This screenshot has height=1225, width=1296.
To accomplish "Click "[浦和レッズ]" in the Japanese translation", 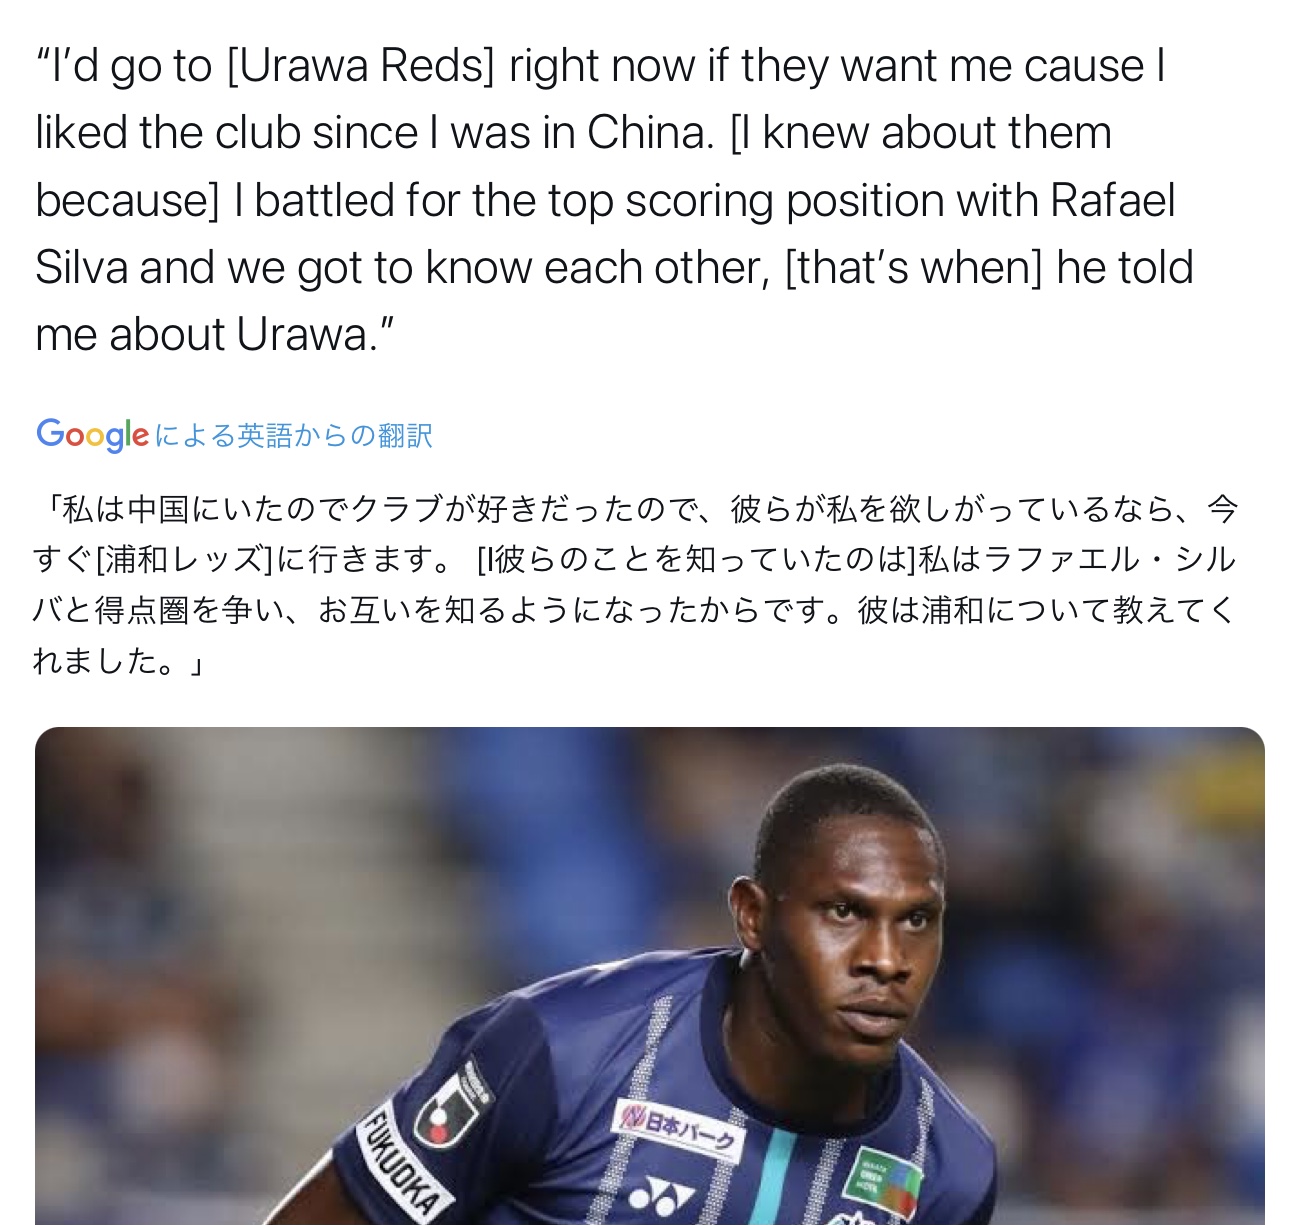I will pyautogui.click(x=184, y=559).
